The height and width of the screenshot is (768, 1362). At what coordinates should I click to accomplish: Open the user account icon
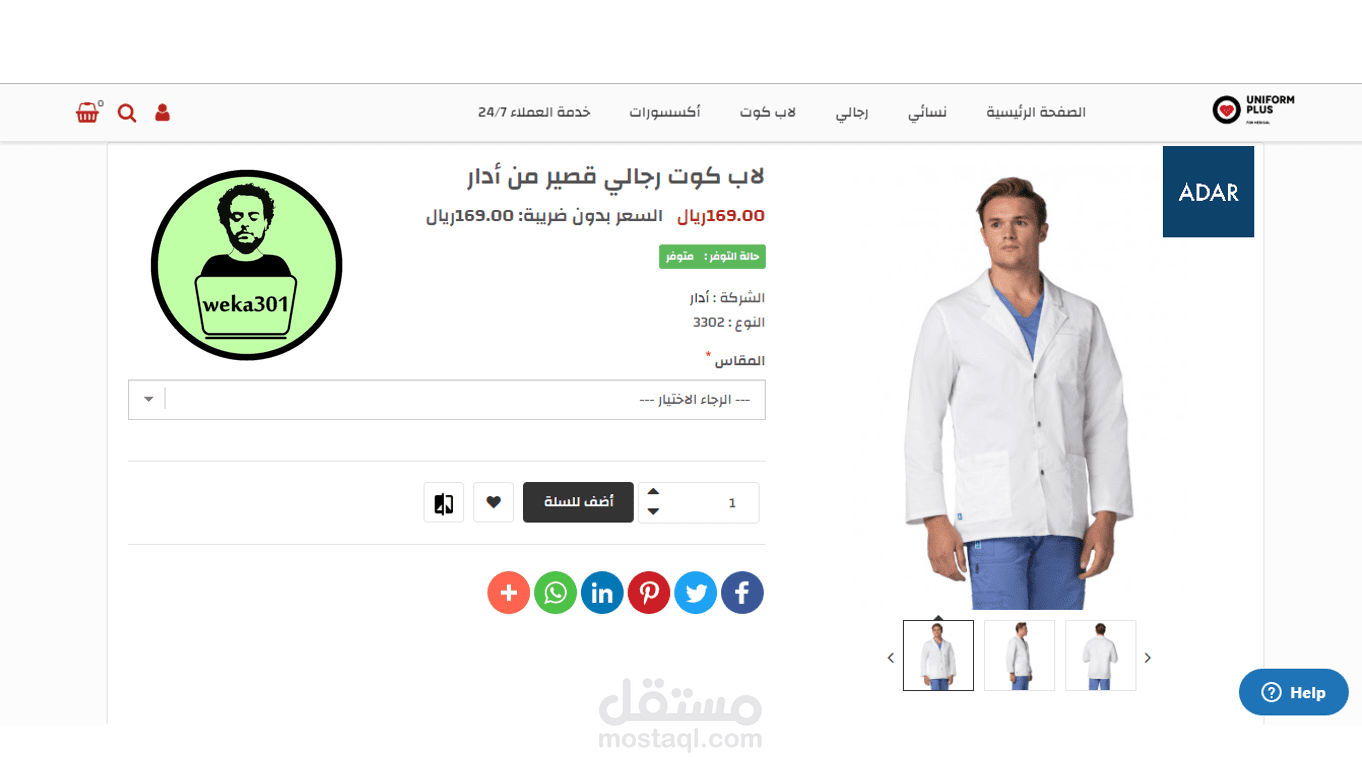click(x=163, y=113)
